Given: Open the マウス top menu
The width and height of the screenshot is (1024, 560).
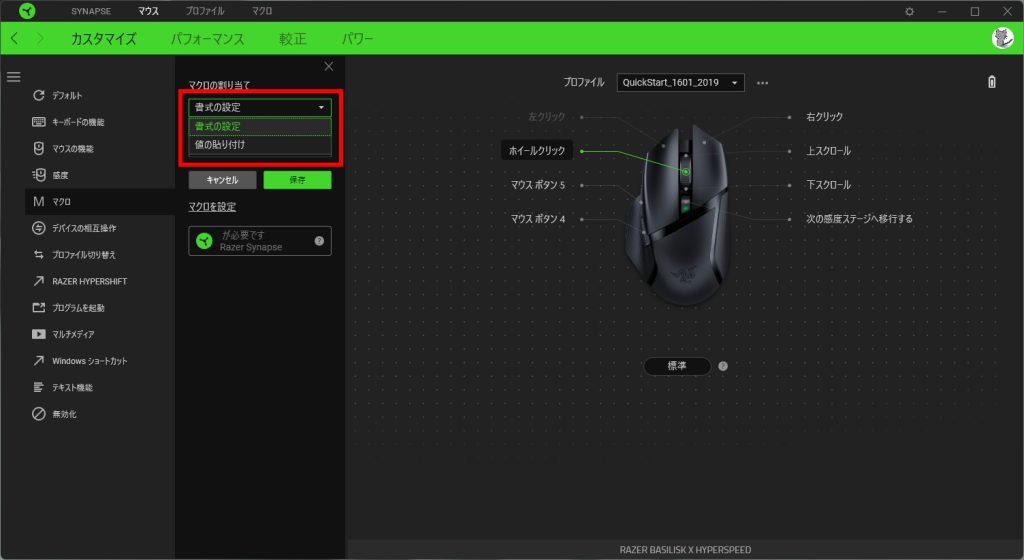Looking at the screenshot, I should [x=148, y=11].
